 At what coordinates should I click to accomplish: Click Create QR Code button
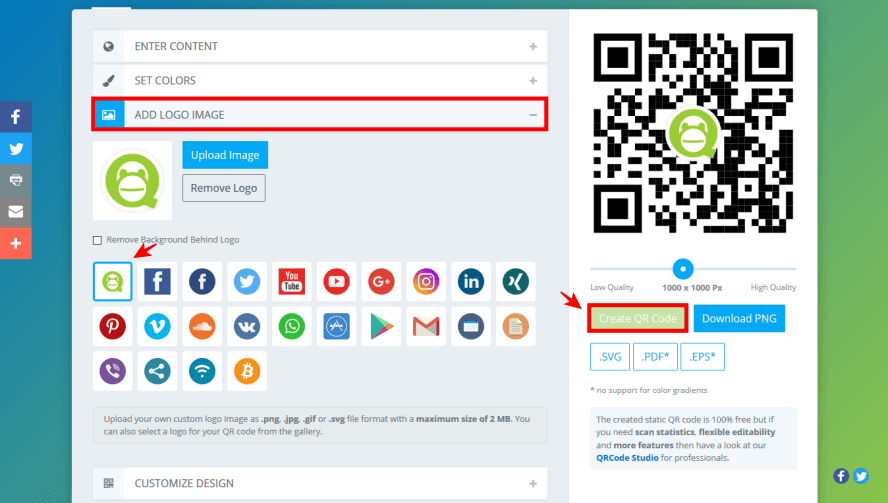638,318
